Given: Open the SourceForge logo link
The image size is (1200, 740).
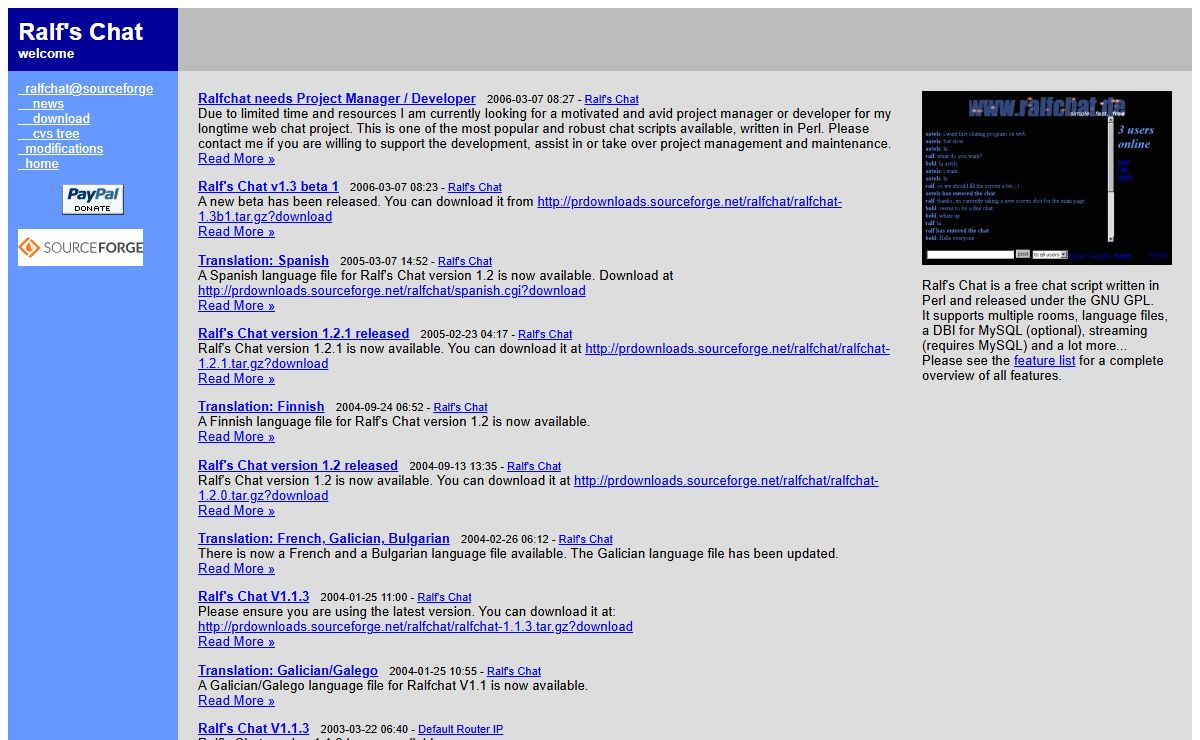Looking at the screenshot, I should pos(80,247).
